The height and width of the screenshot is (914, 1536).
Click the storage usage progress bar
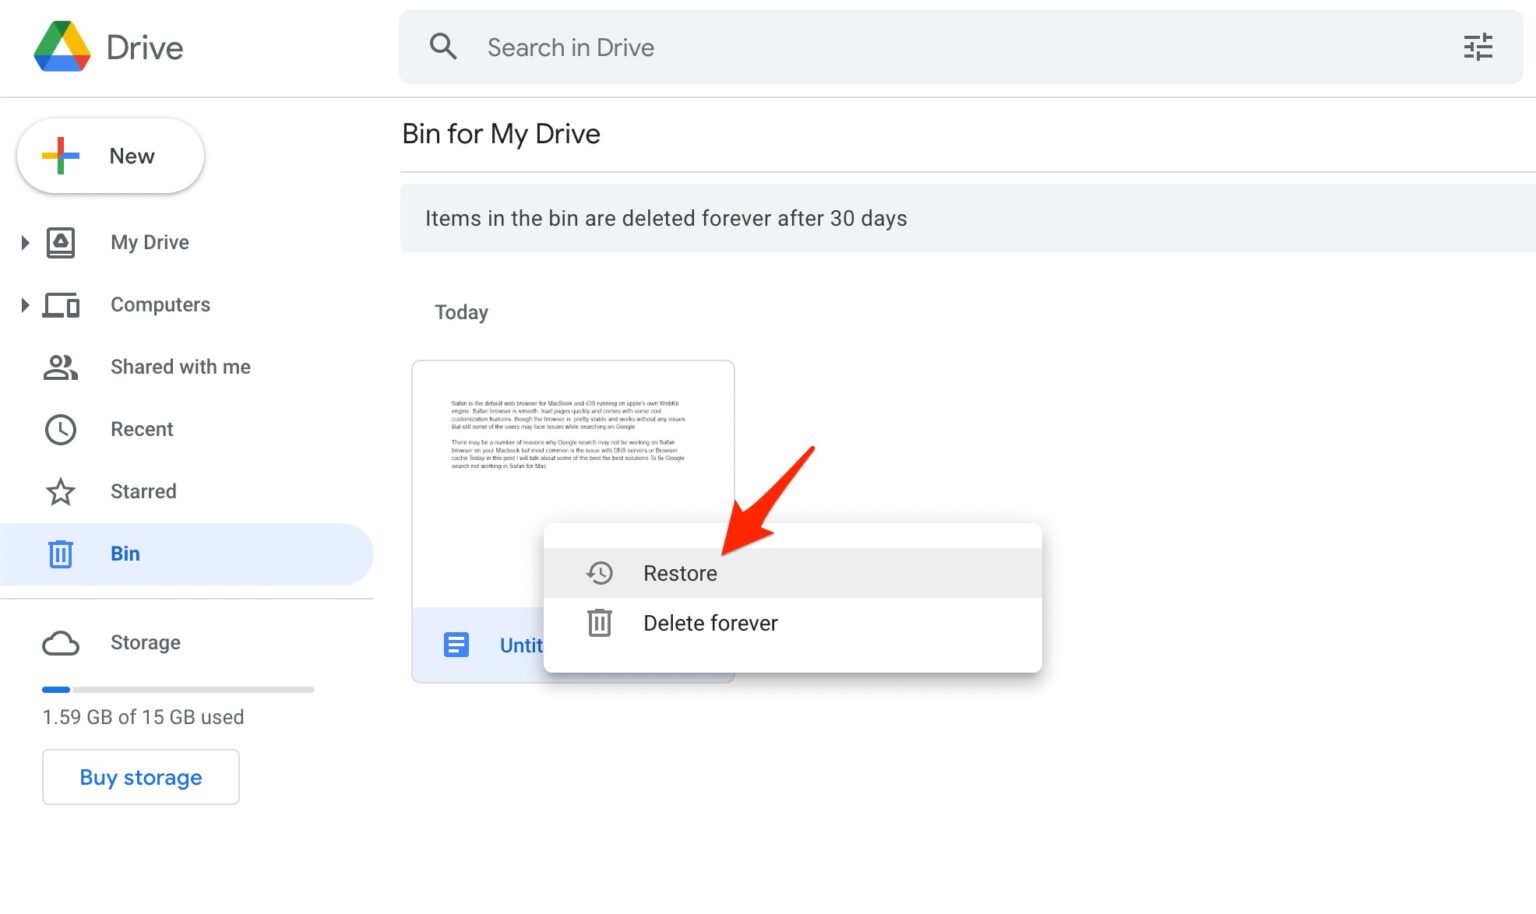pos(178,689)
